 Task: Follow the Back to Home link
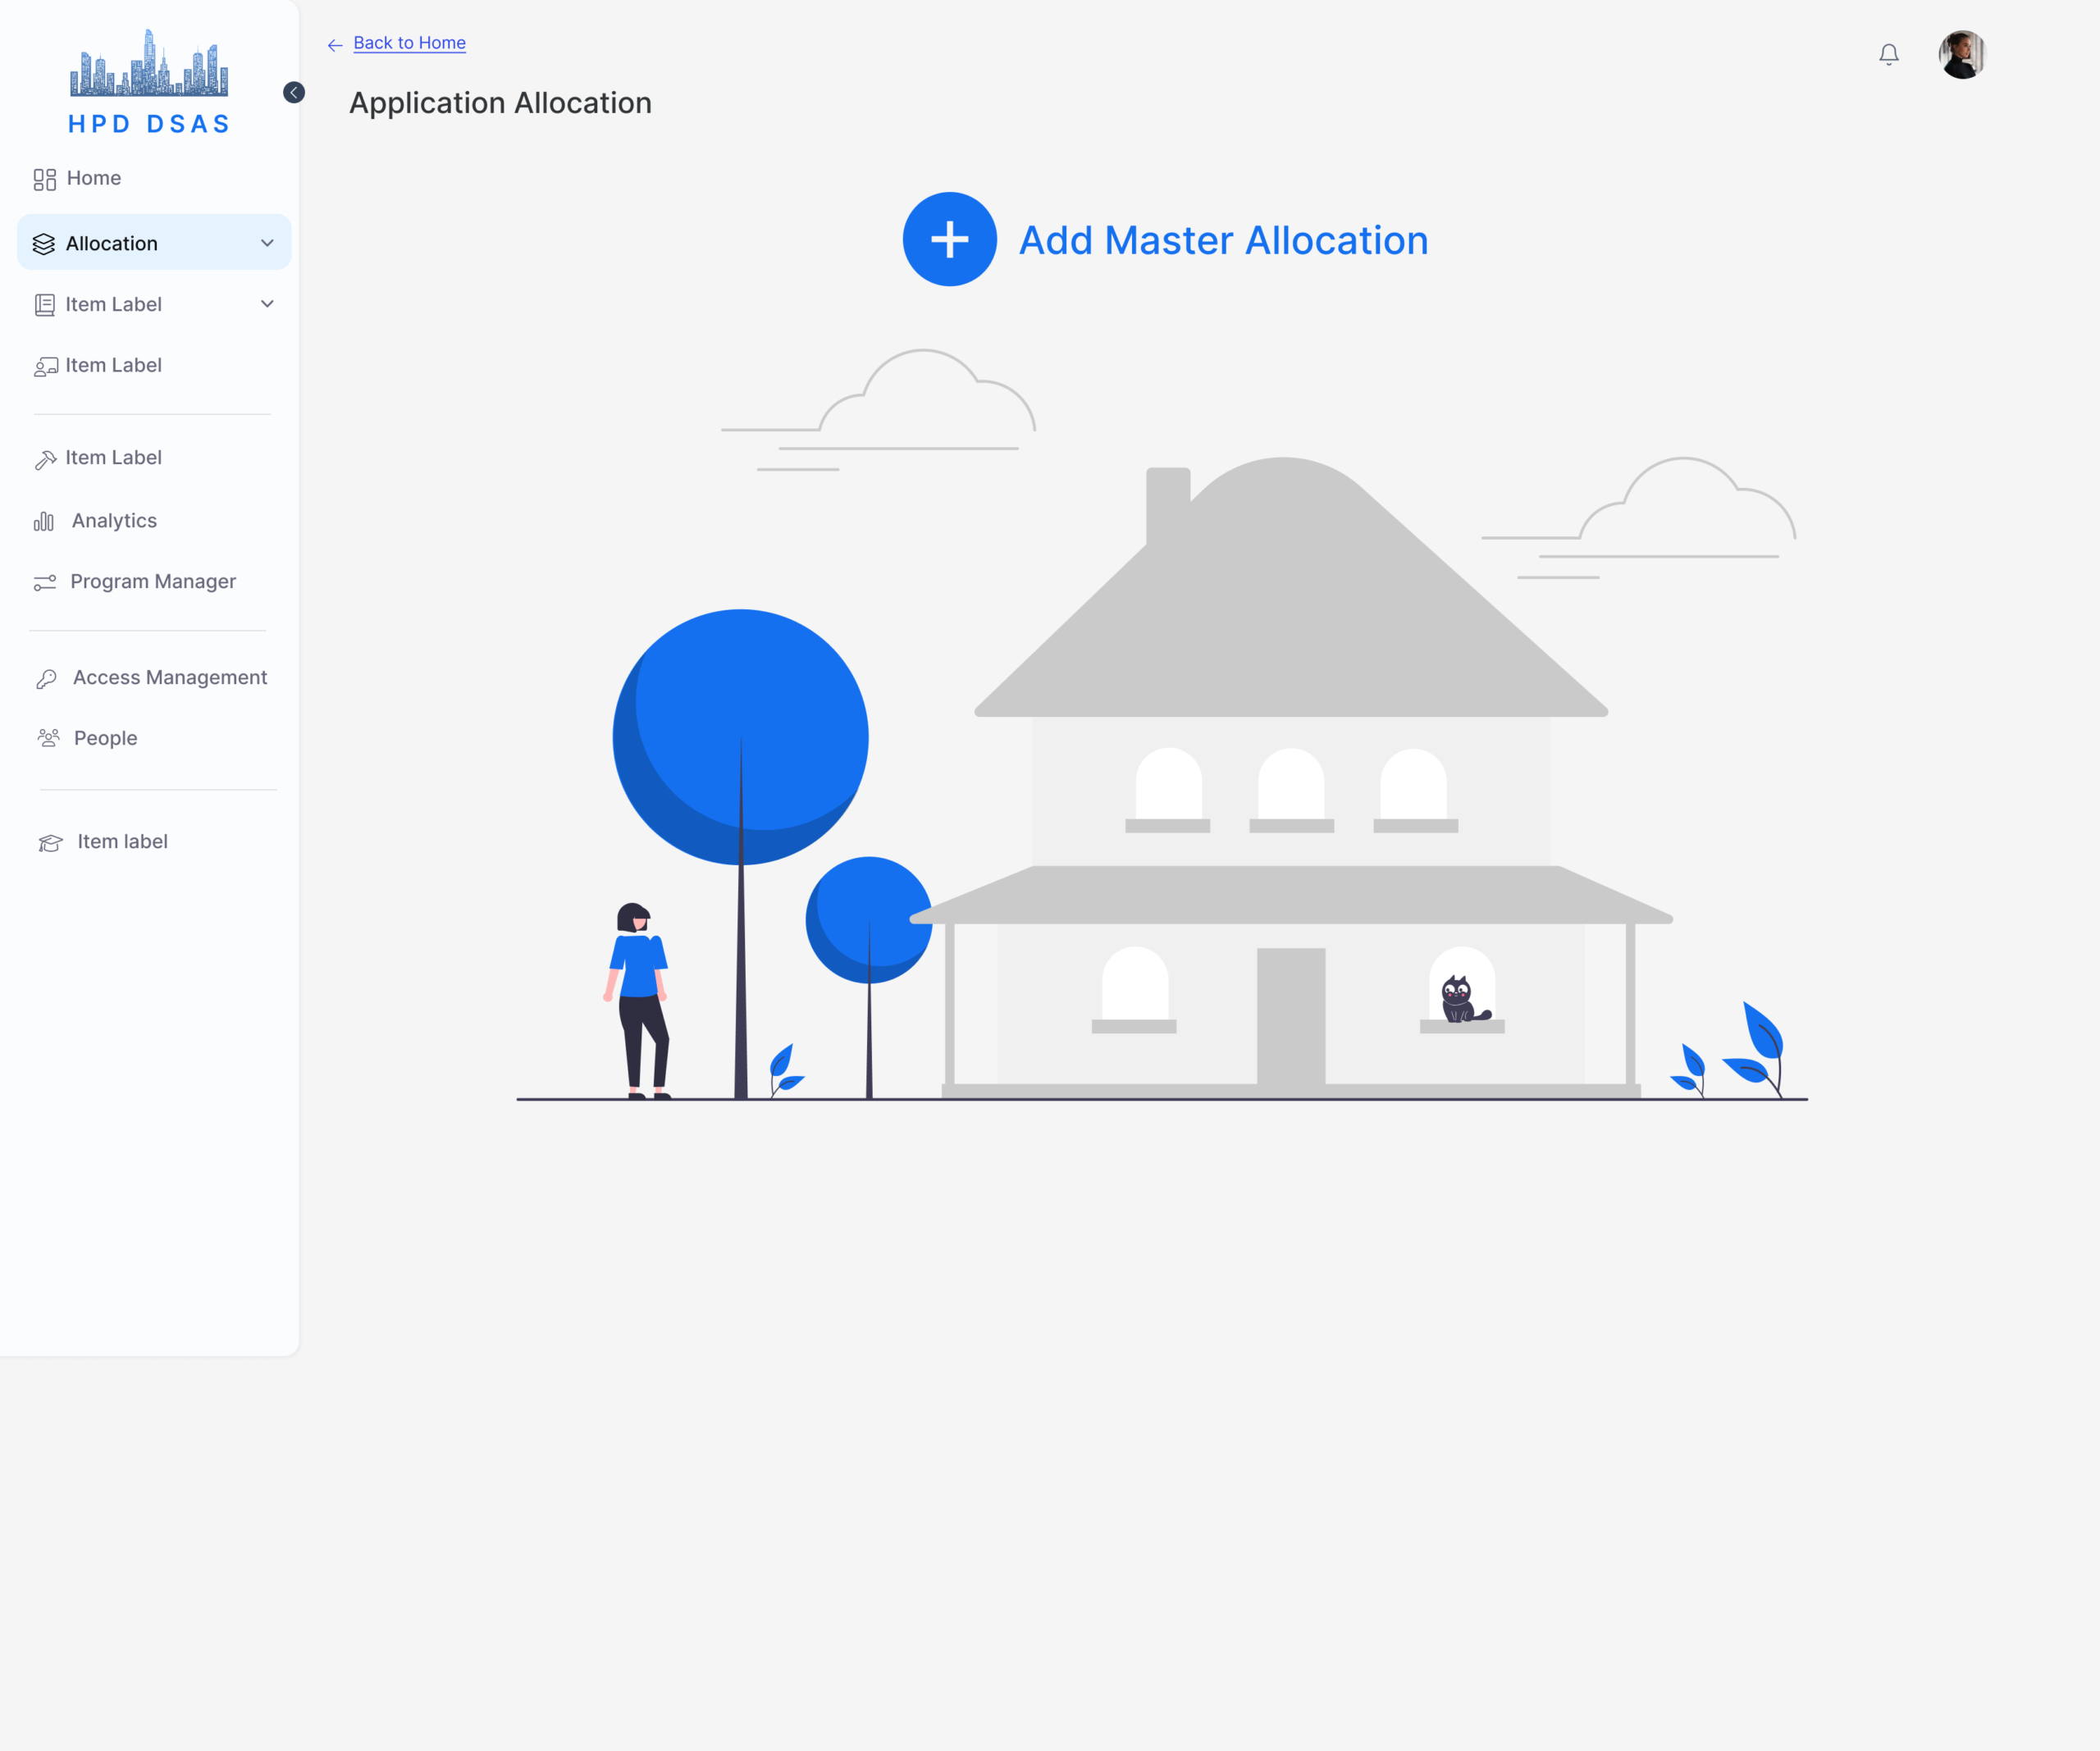(x=409, y=43)
